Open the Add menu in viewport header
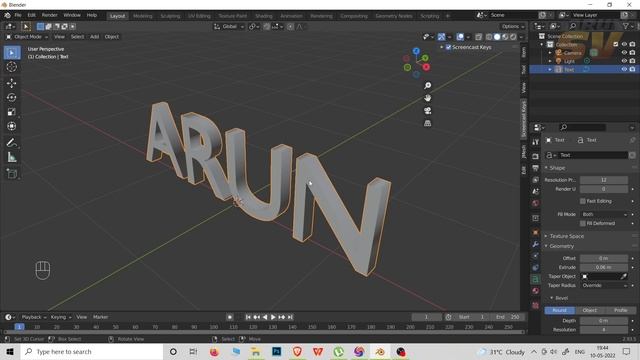The image size is (640, 360). tap(94, 37)
